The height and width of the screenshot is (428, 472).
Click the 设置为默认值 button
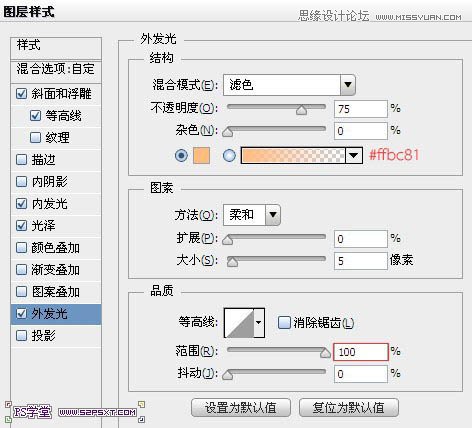(241, 407)
